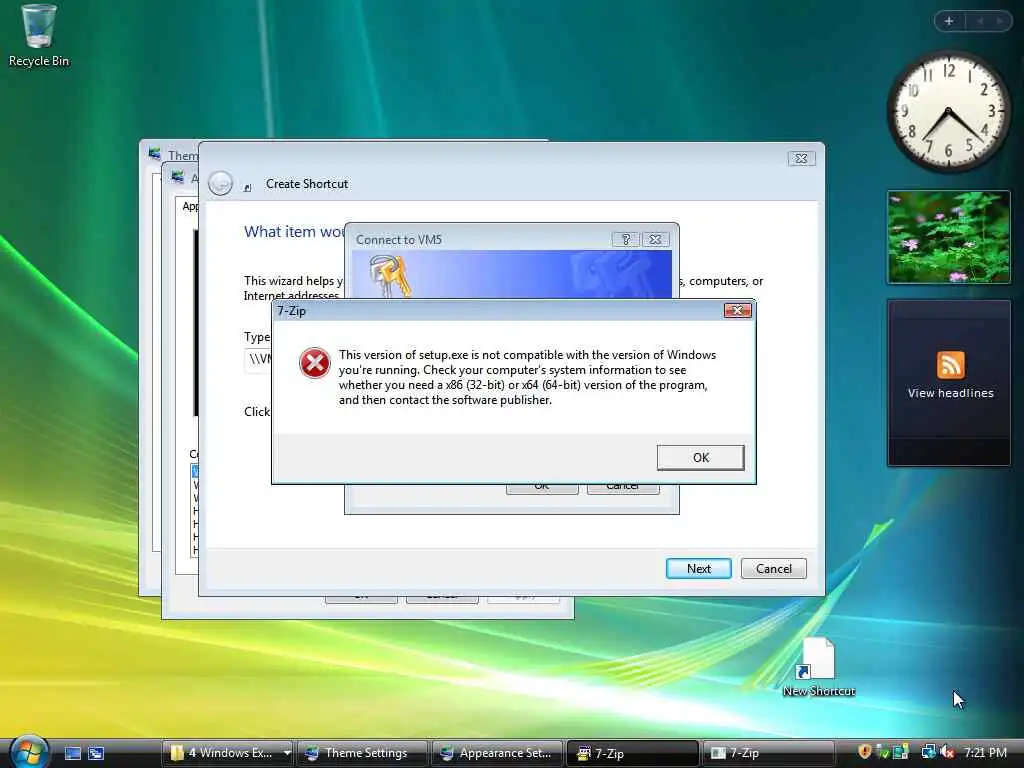Viewport: 1024px width, 768px height.
Task: Click the muted volume tray icon
Action: (947, 752)
